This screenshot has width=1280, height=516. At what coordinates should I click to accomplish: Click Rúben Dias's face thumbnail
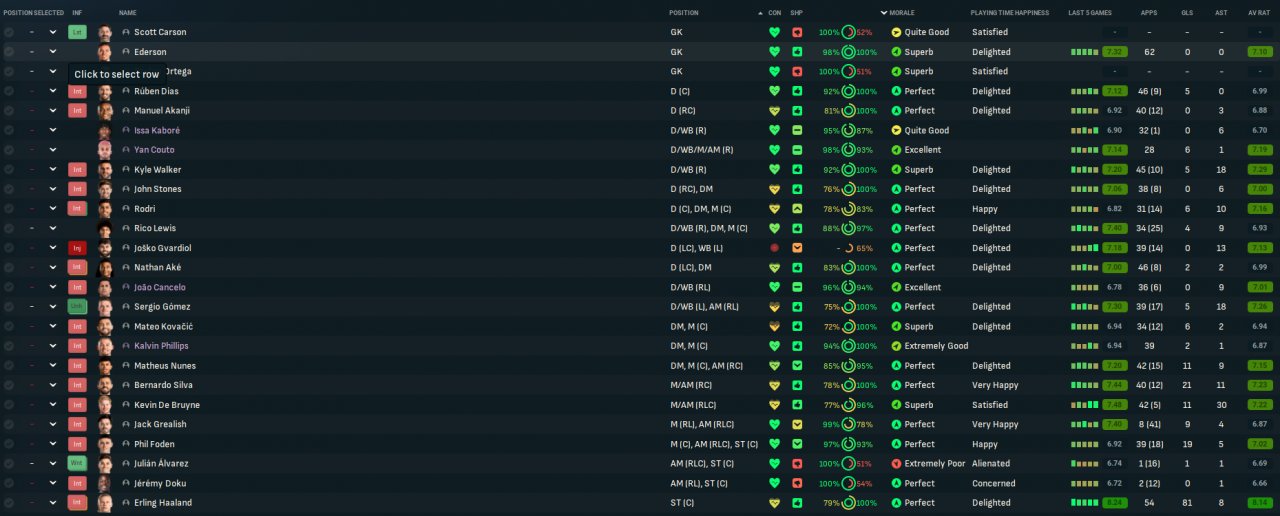pyautogui.click(x=105, y=91)
